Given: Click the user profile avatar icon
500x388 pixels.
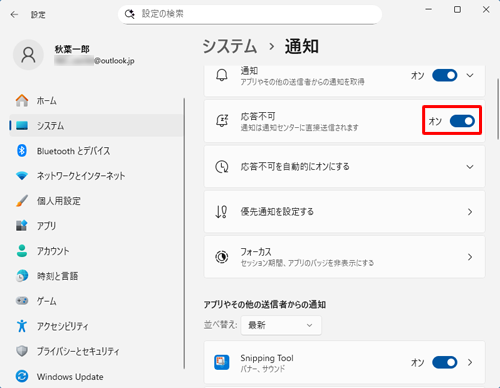Looking at the screenshot, I should pyautogui.click(x=28, y=55).
